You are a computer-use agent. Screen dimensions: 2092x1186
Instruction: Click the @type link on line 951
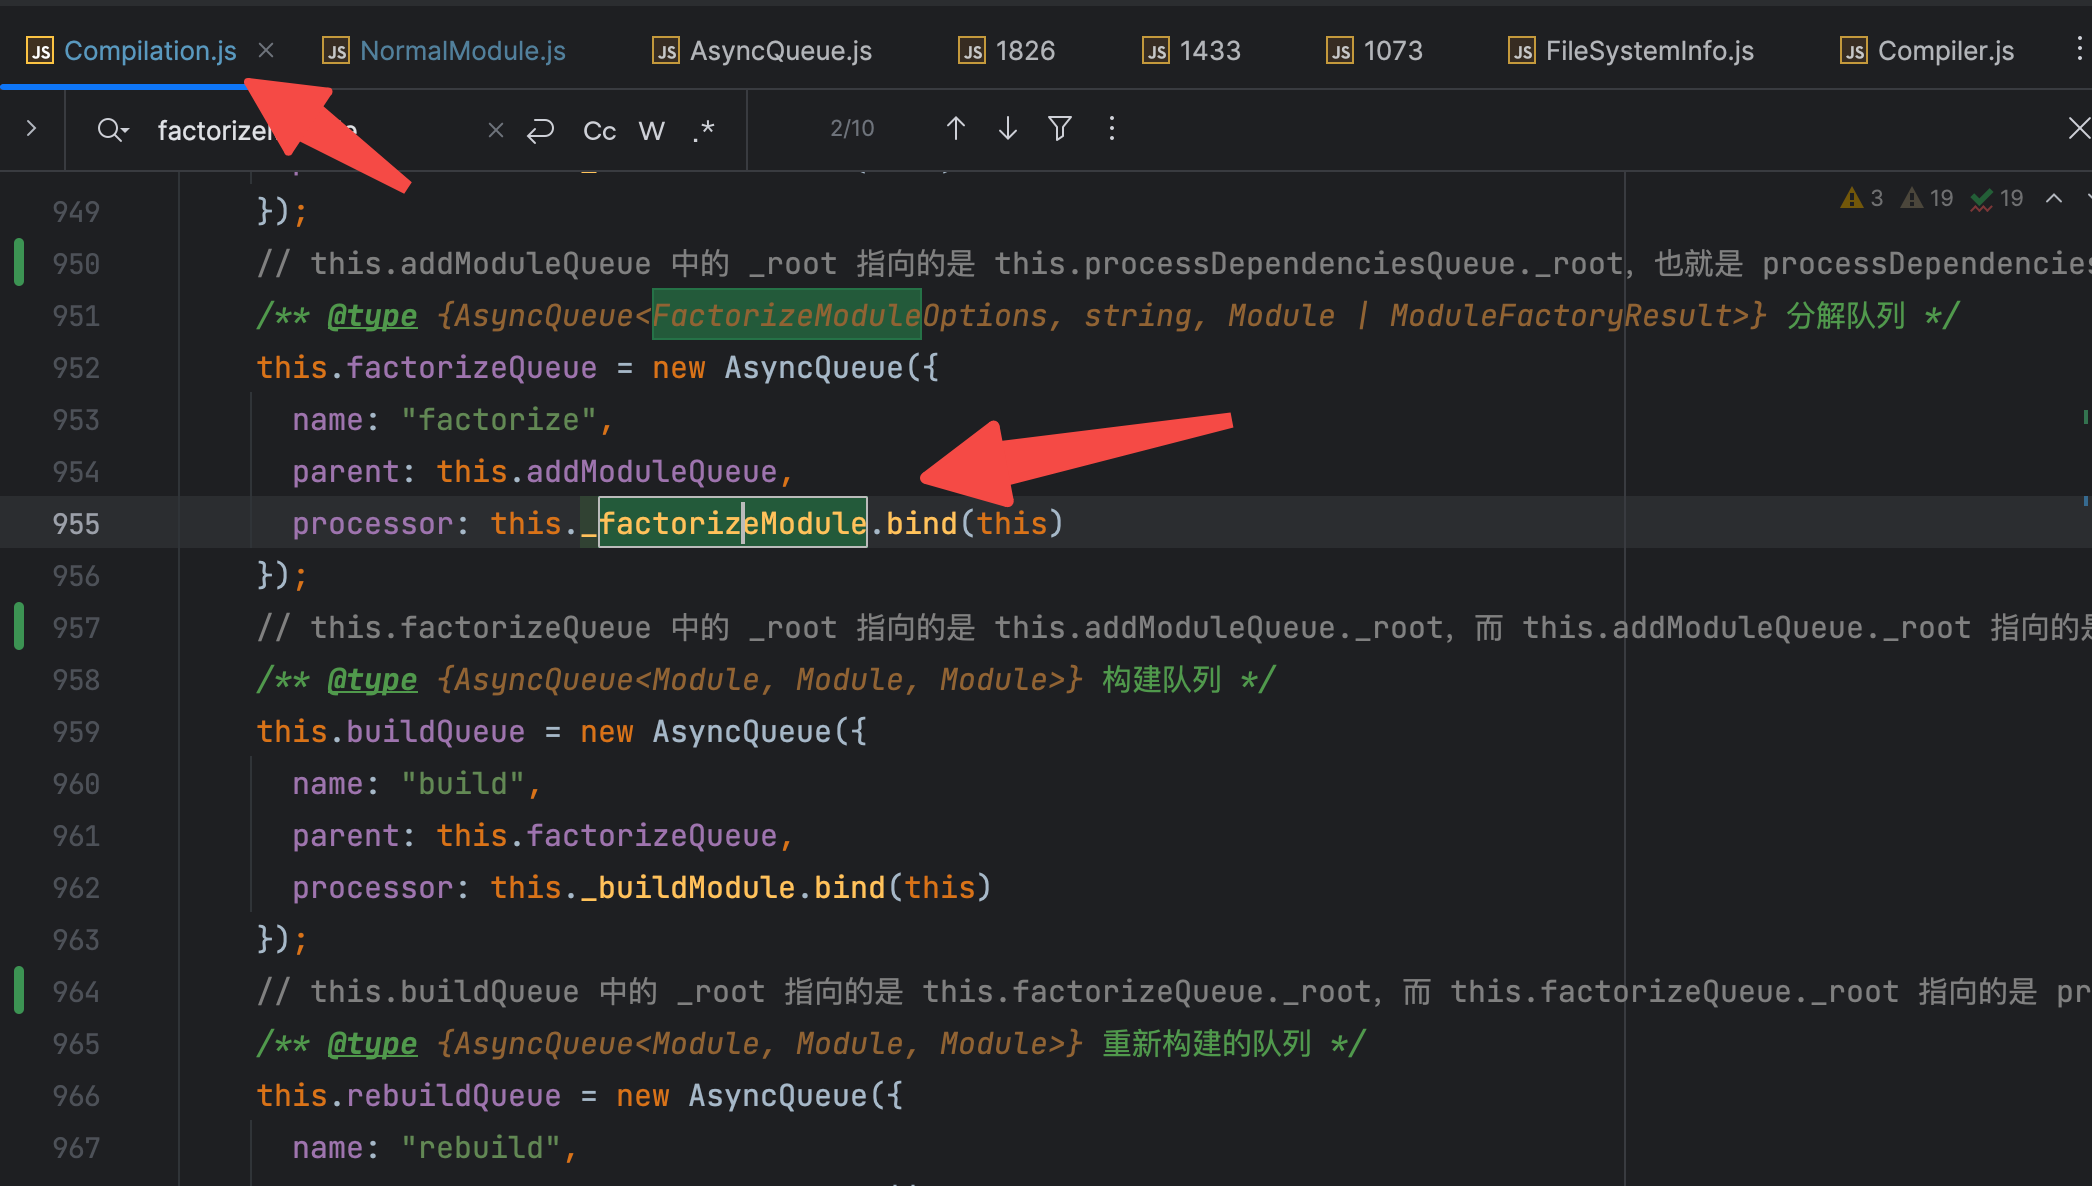tap(372, 317)
